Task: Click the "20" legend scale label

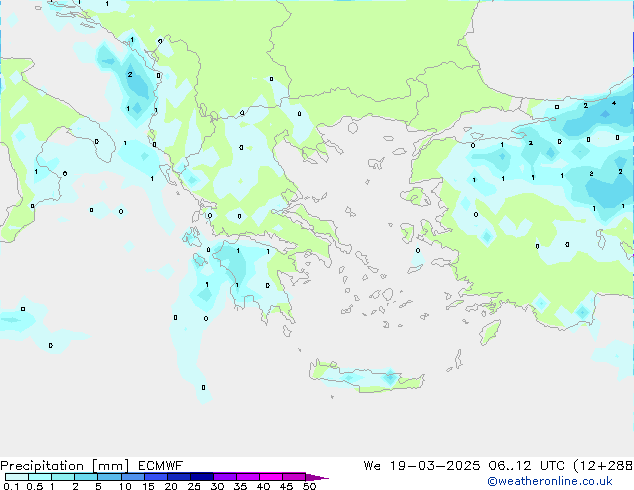Action: 171,486
